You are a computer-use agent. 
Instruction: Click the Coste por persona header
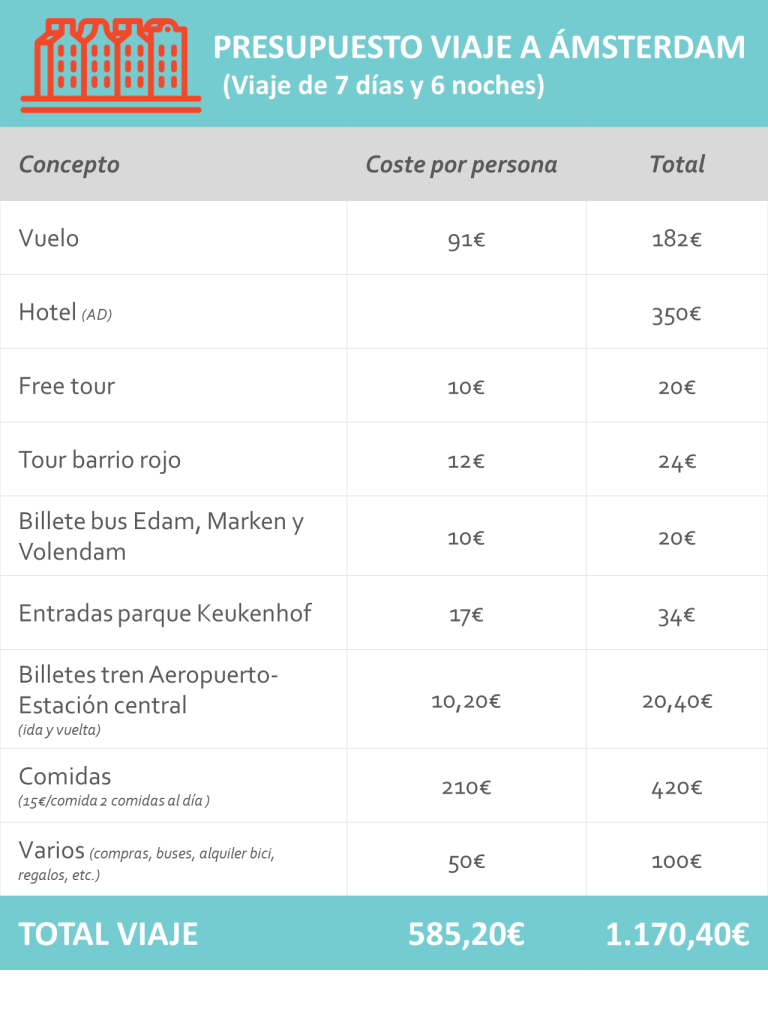pos(461,165)
